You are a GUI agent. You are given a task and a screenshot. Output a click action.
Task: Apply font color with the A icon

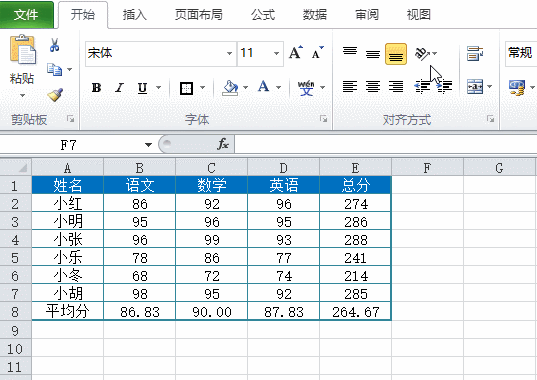[263, 87]
